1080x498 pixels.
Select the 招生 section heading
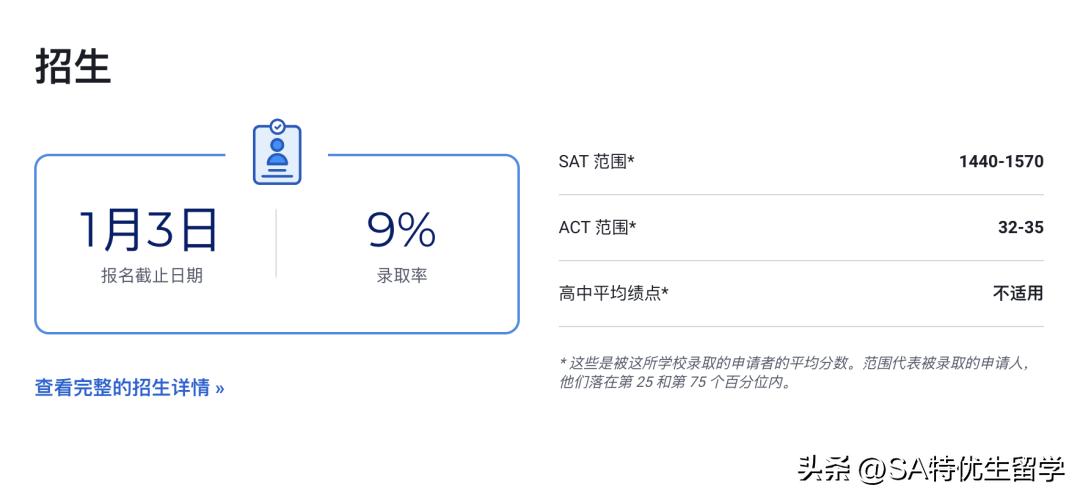pyautogui.click(x=73, y=66)
